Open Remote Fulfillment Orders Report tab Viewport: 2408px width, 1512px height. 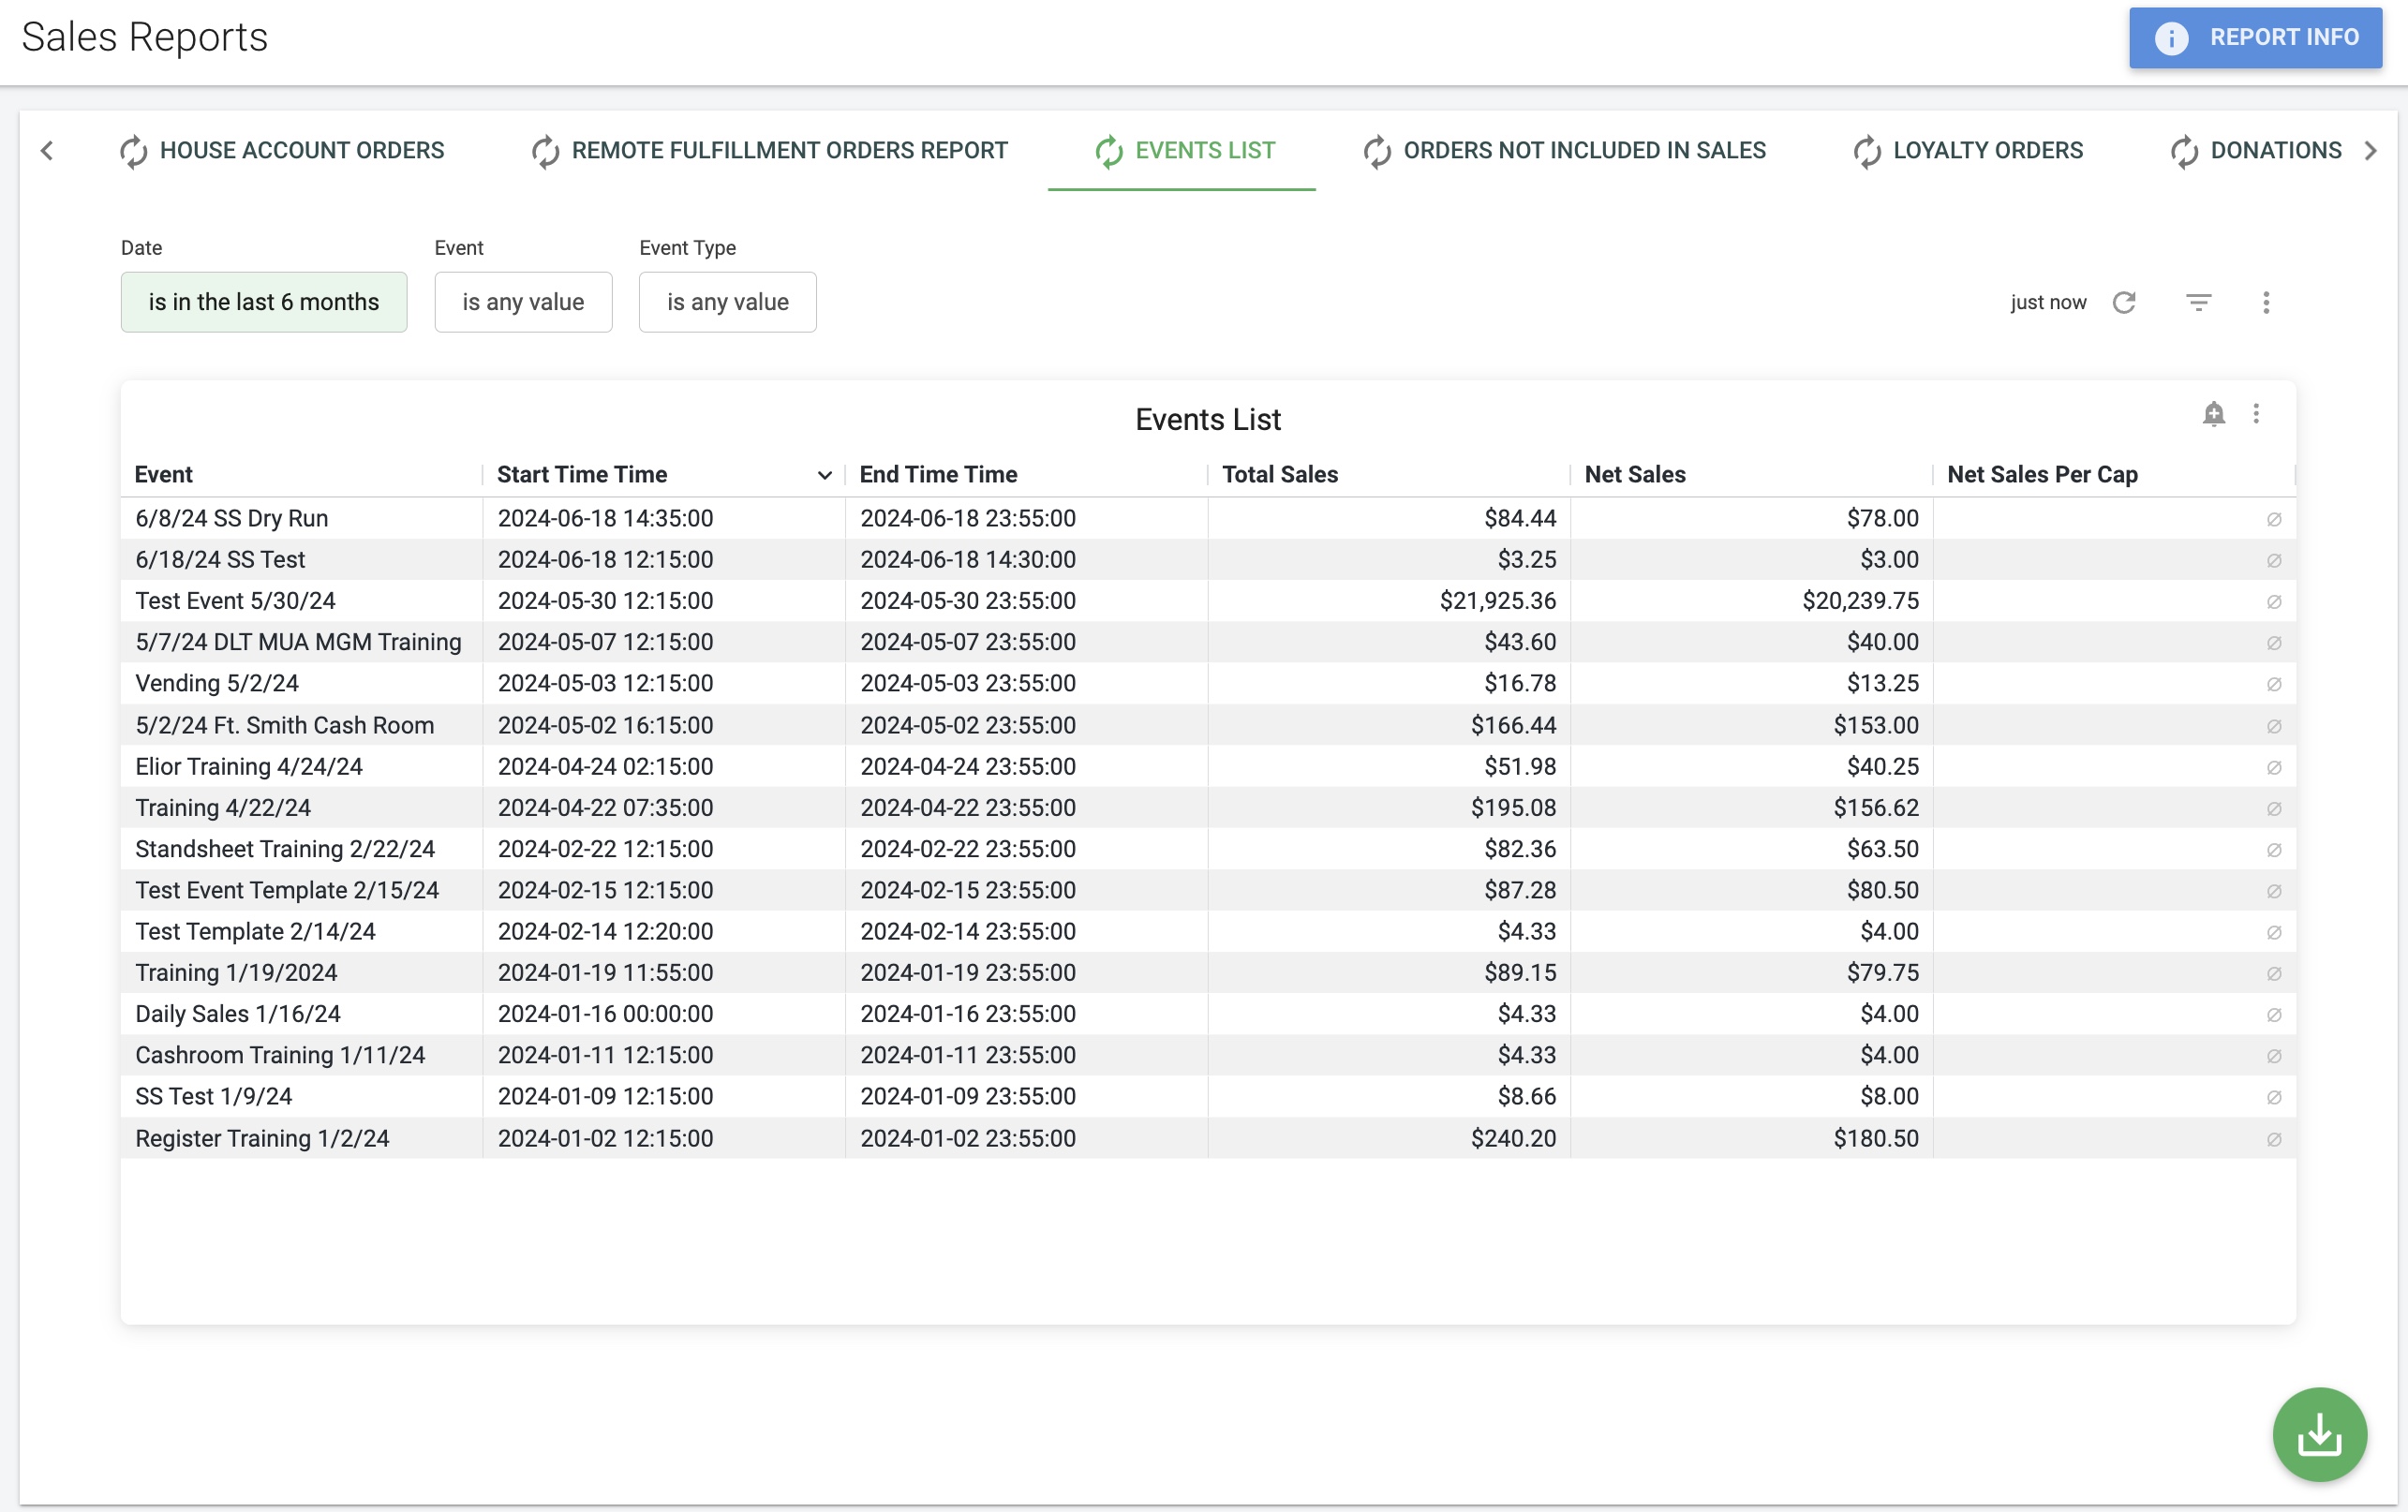coord(770,151)
